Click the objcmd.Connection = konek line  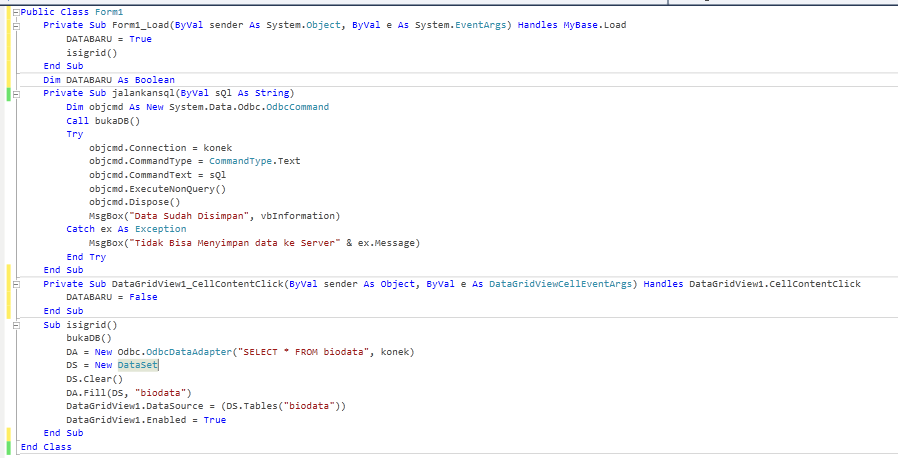click(160, 148)
